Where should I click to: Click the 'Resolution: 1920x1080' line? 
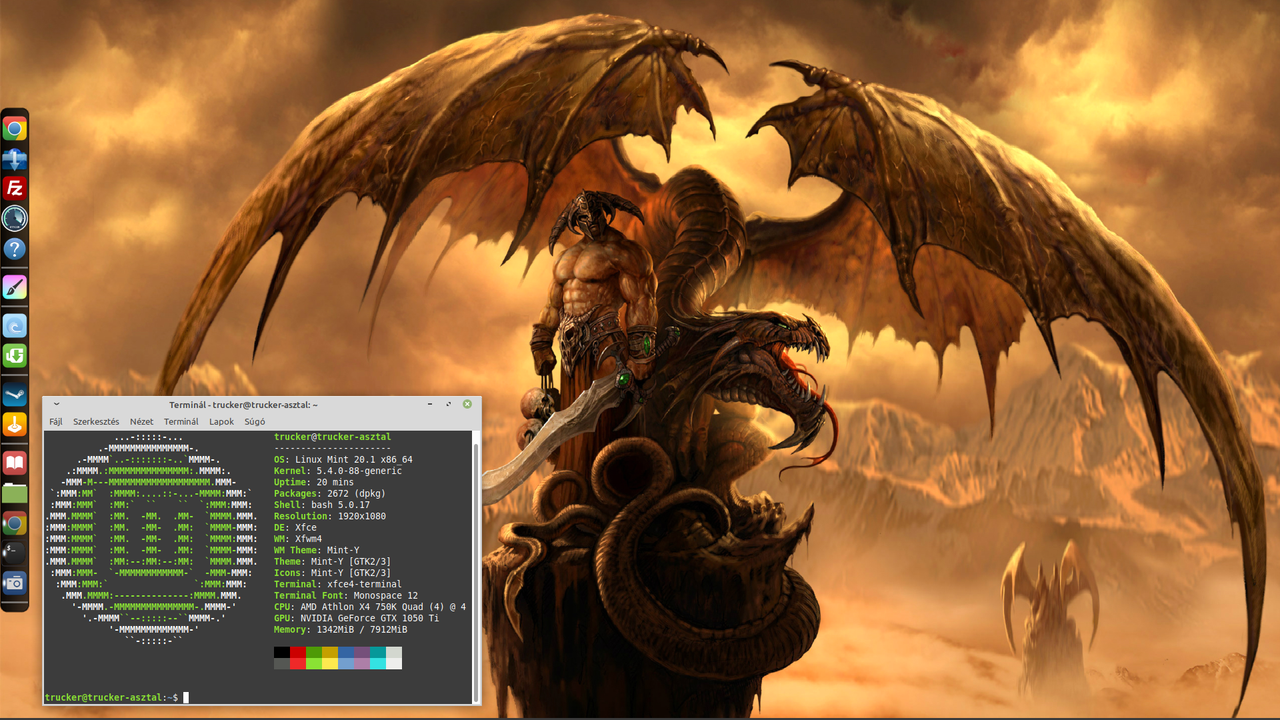[330, 516]
